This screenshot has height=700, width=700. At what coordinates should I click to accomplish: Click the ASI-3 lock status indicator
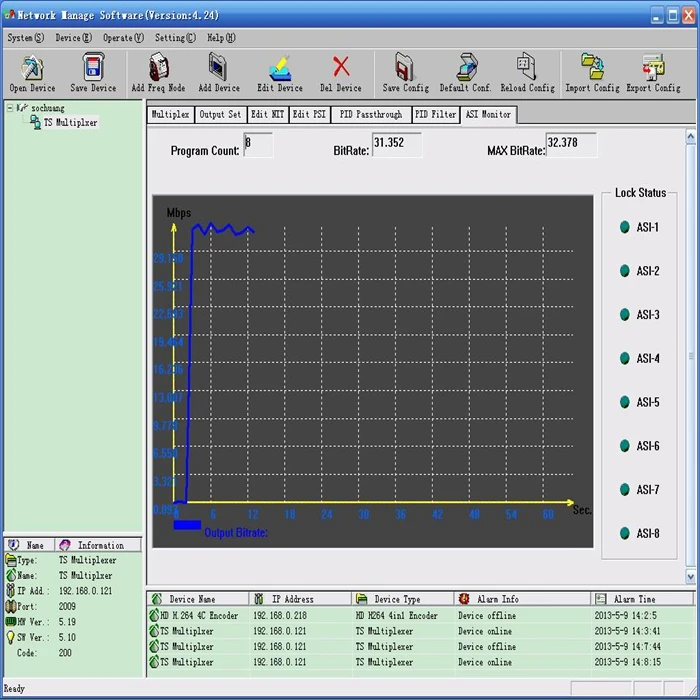pos(625,314)
